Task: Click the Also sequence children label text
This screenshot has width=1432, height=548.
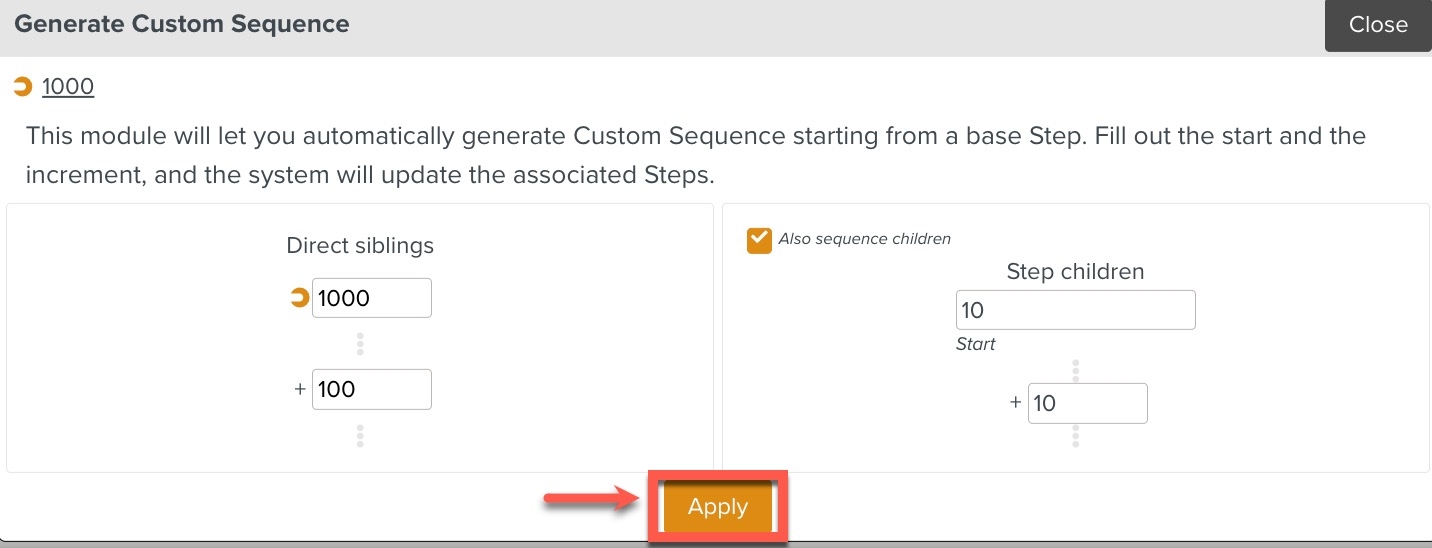Action: (864, 239)
